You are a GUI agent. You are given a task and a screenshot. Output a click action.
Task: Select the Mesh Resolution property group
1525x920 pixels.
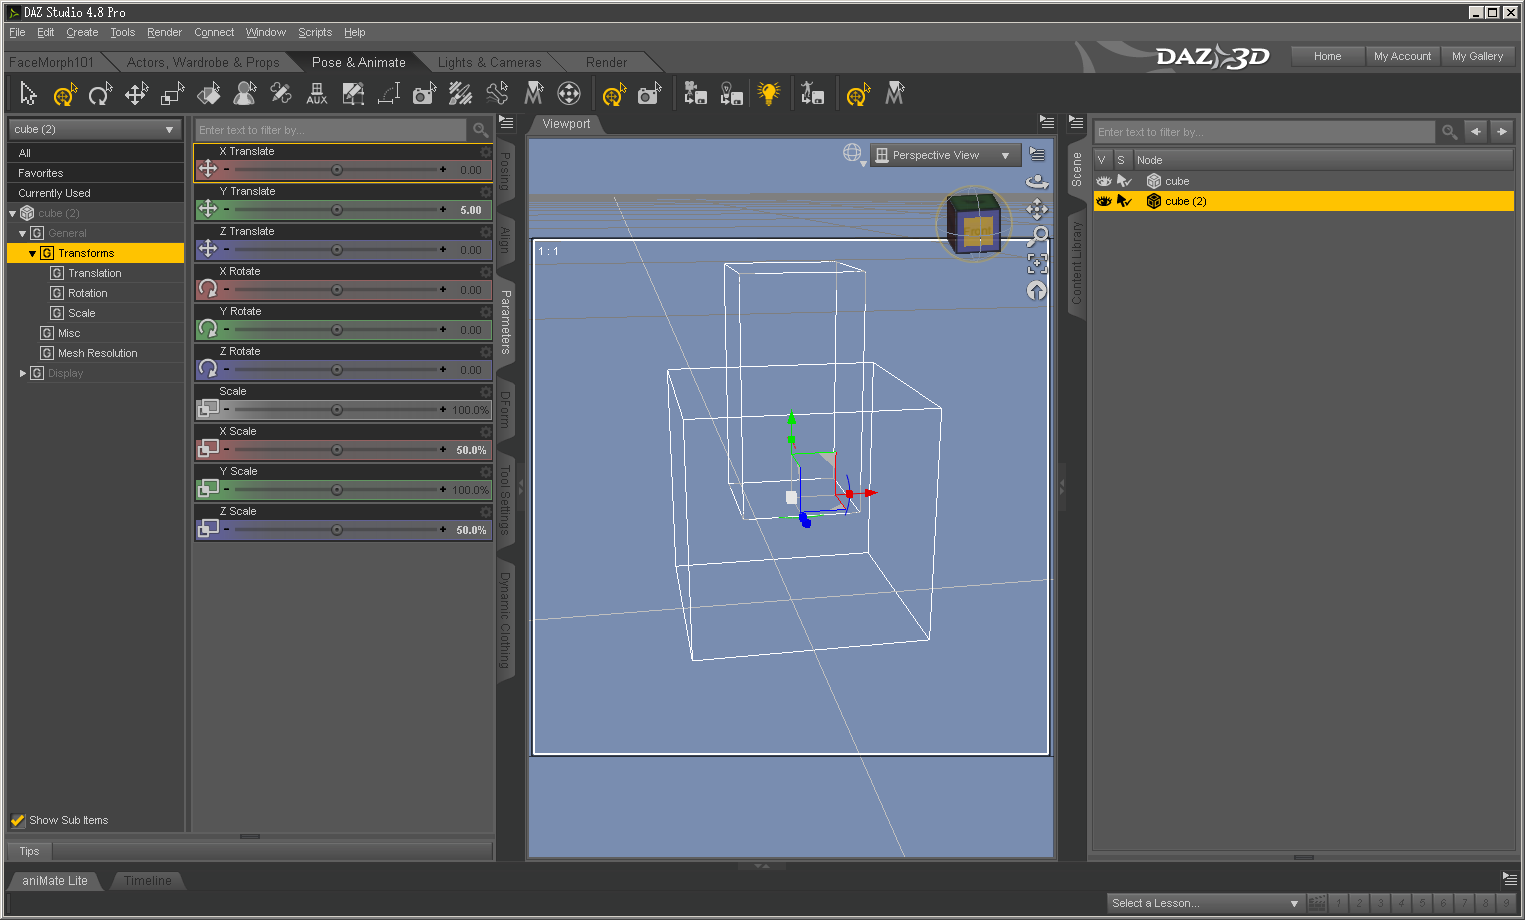(98, 353)
